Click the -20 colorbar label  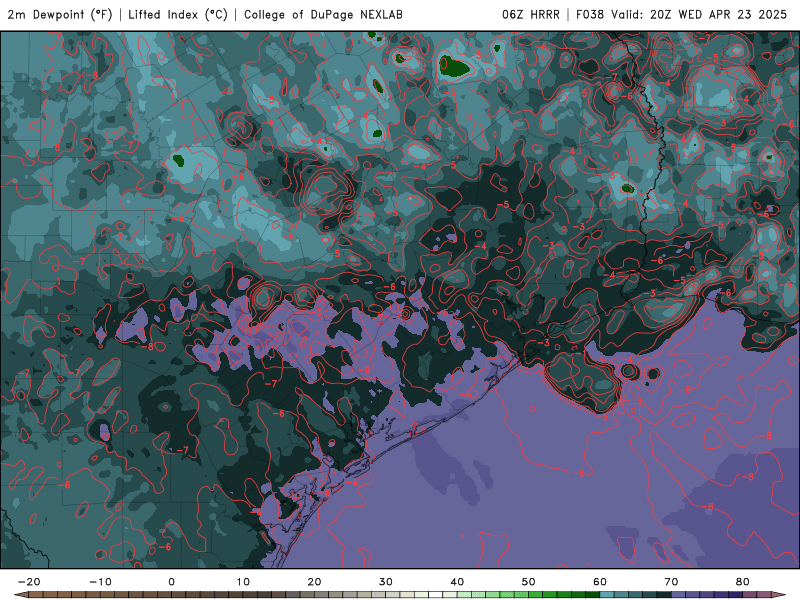point(29,582)
